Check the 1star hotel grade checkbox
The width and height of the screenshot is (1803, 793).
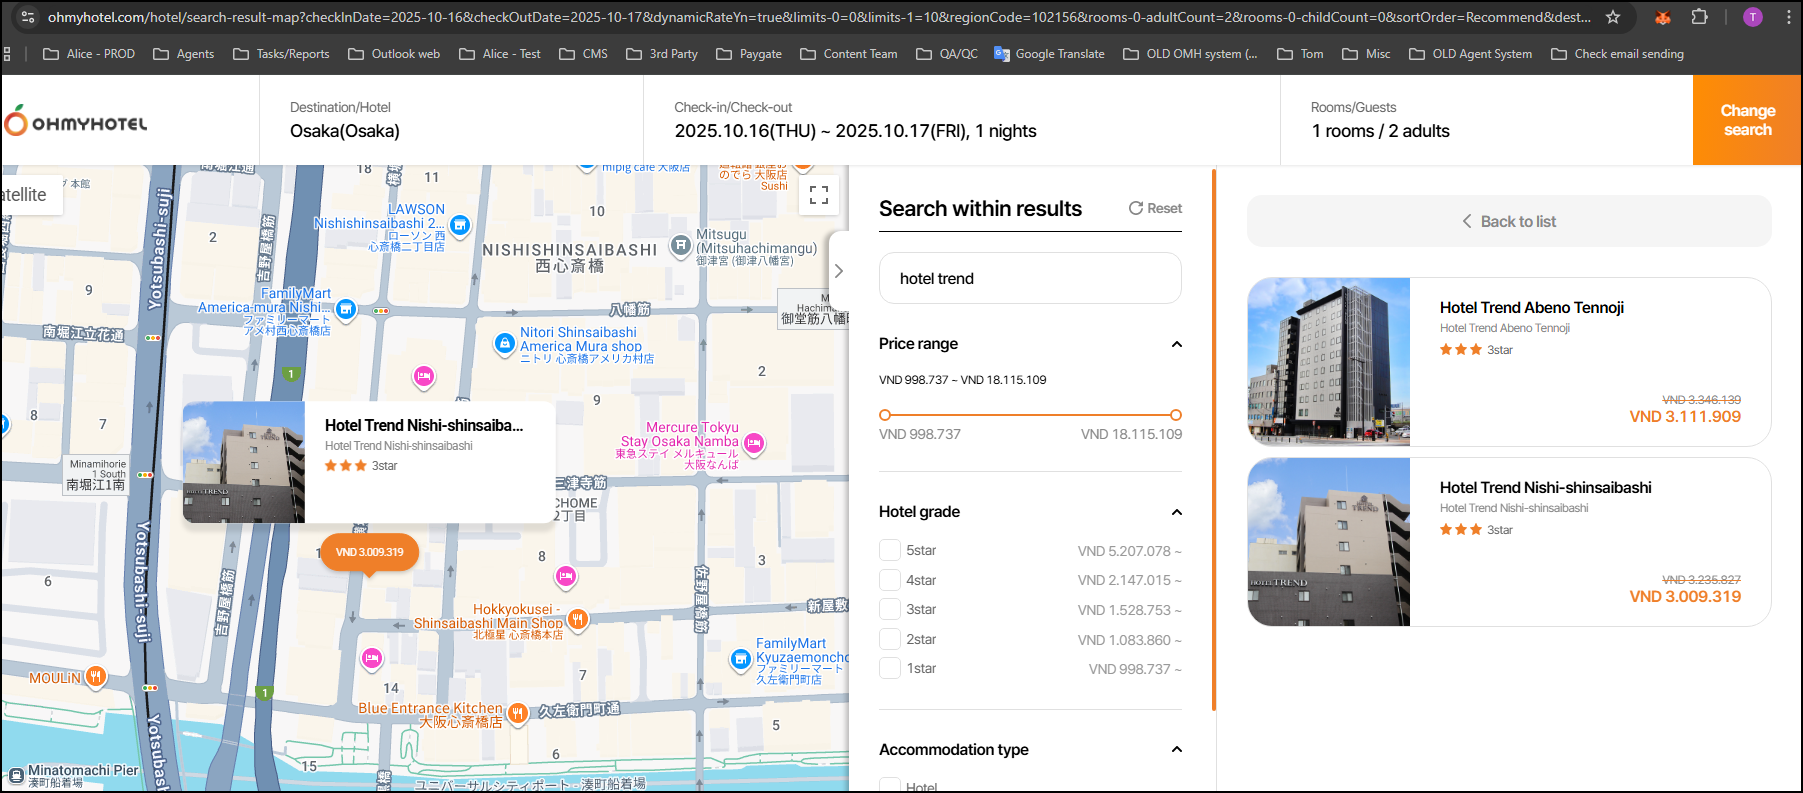[889, 668]
